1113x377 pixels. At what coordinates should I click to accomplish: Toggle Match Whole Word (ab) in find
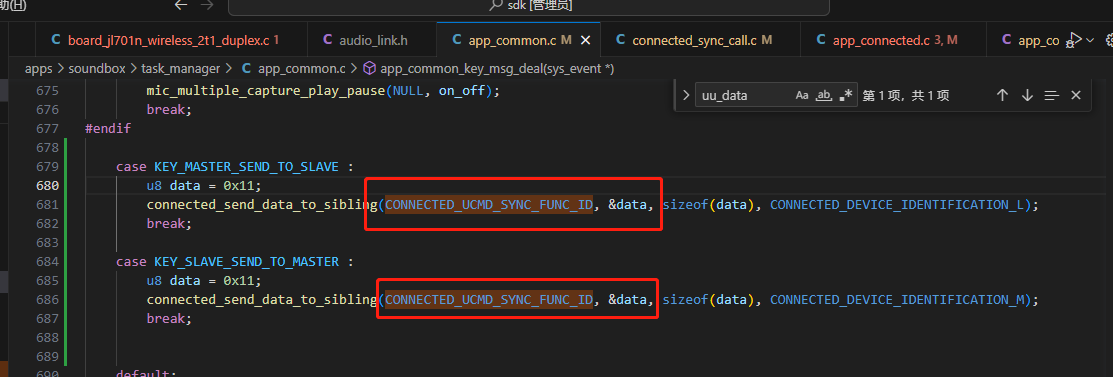tap(824, 95)
